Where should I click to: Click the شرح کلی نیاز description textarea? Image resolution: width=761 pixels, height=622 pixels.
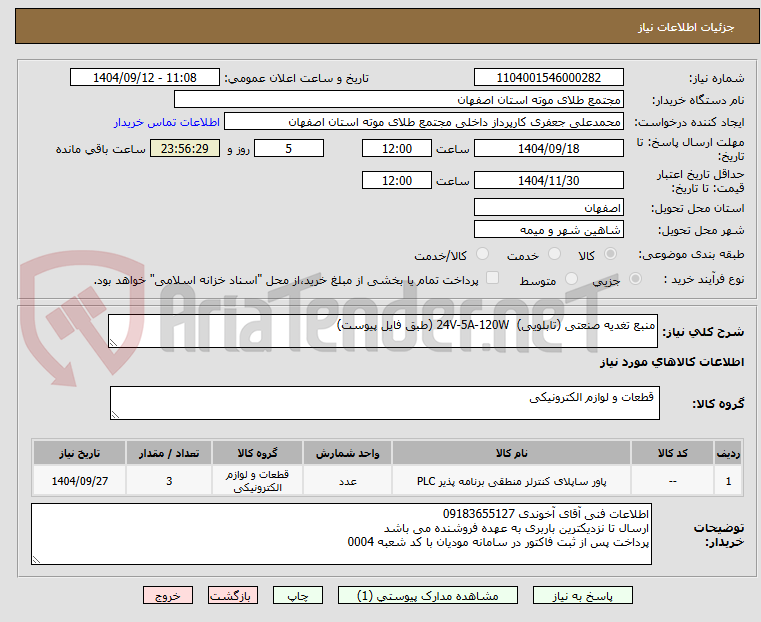(382, 331)
